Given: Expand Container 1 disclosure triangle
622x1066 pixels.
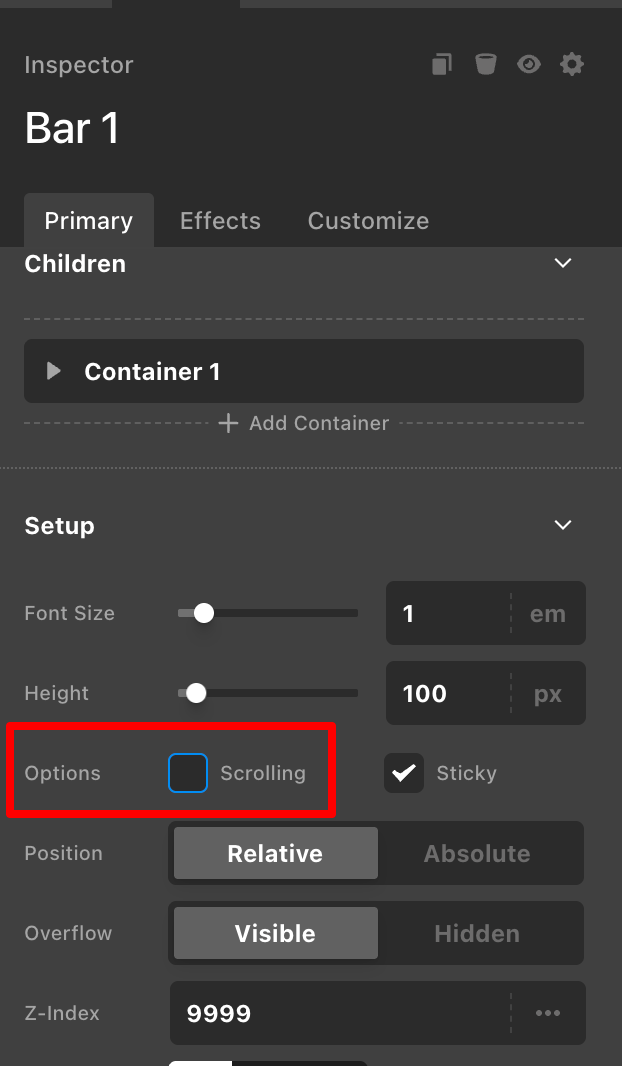Looking at the screenshot, I should point(54,371).
